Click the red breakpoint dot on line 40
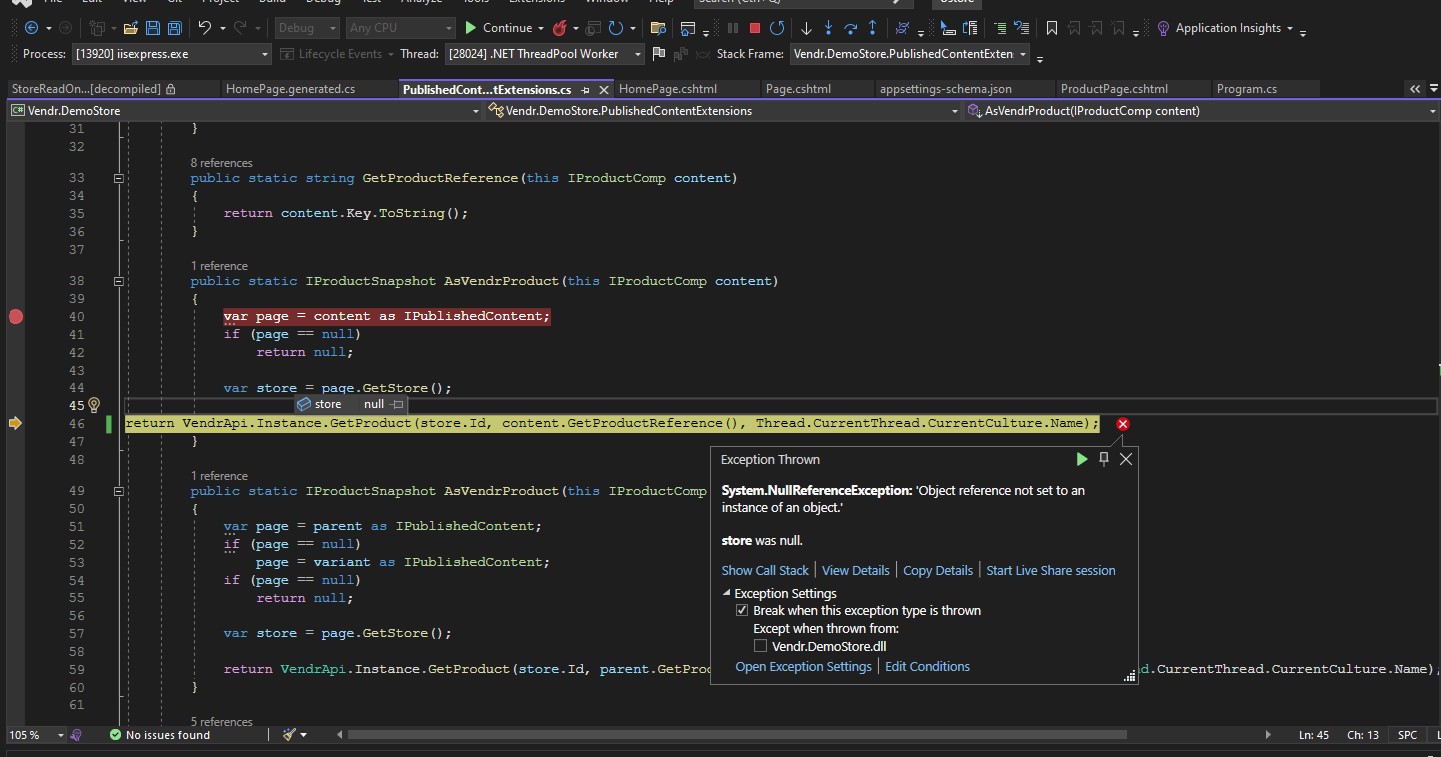Viewport: 1441px width, 757px height. pyautogui.click(x=15, y=317)
